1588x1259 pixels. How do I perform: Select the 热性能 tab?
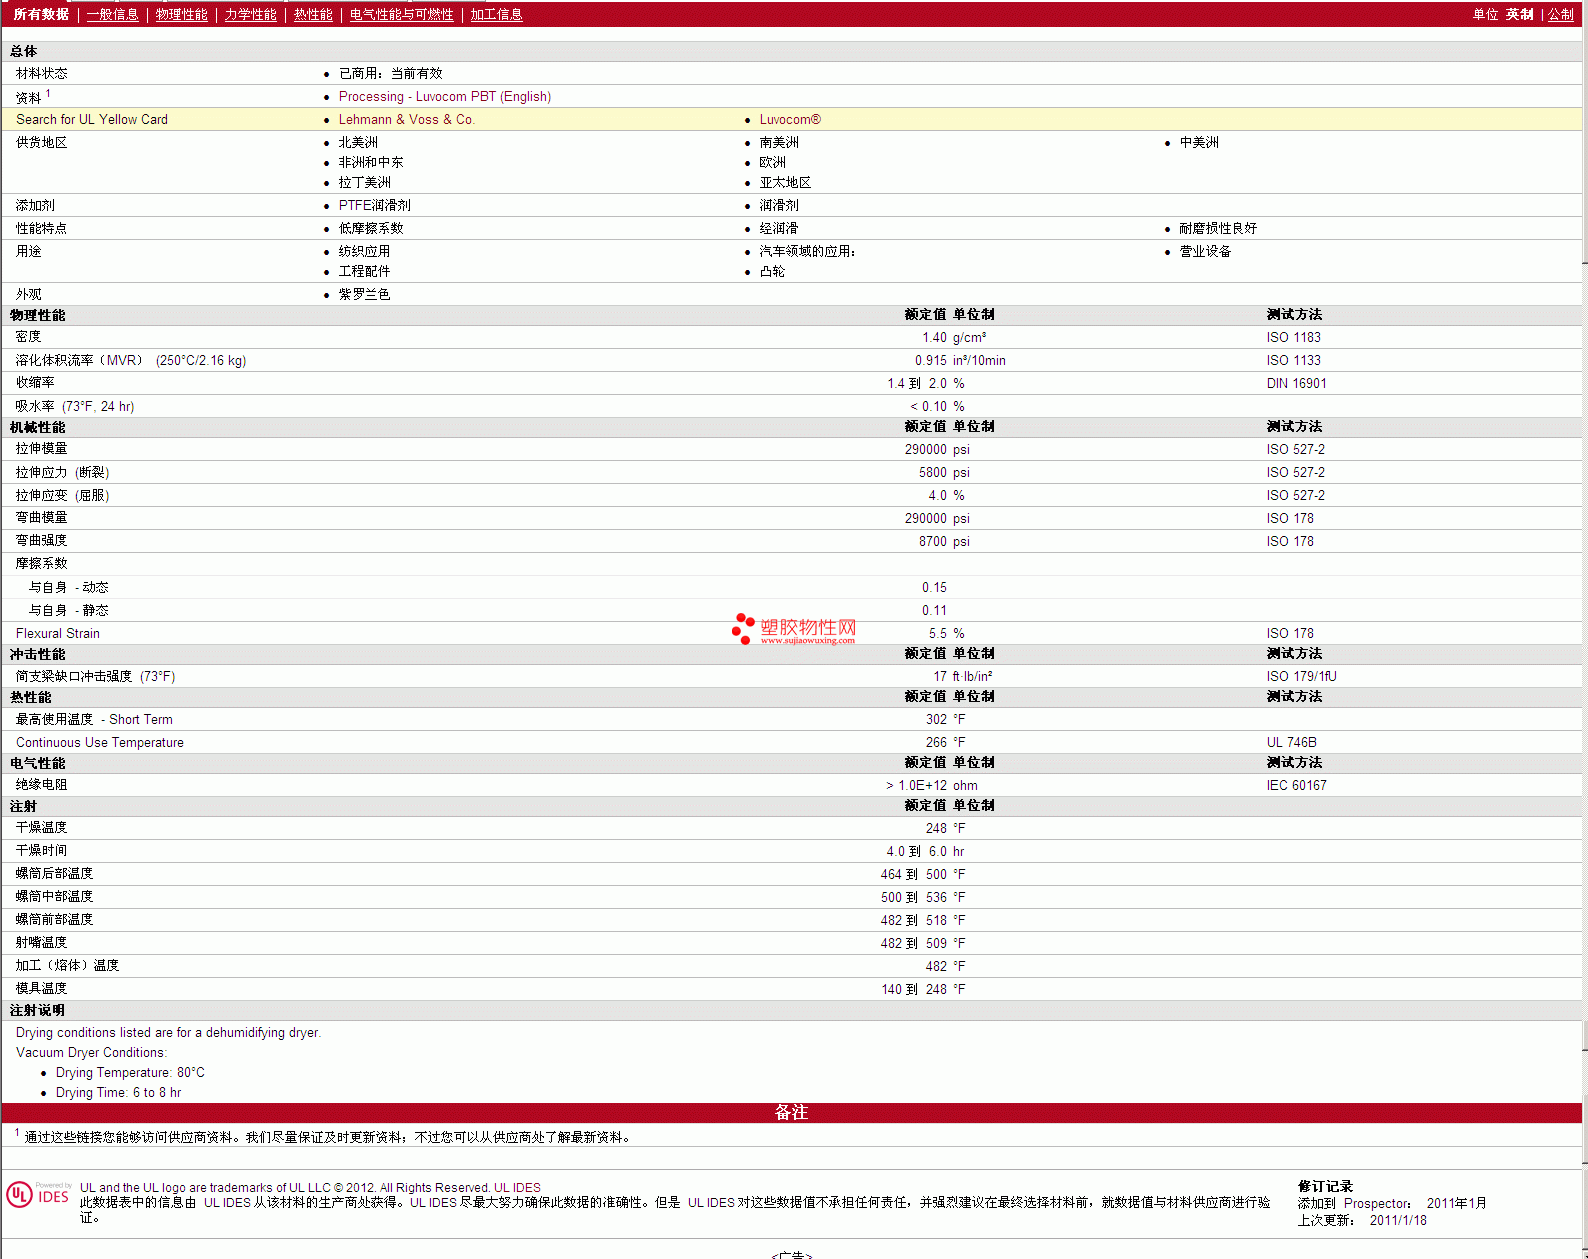tap(313, 15)
